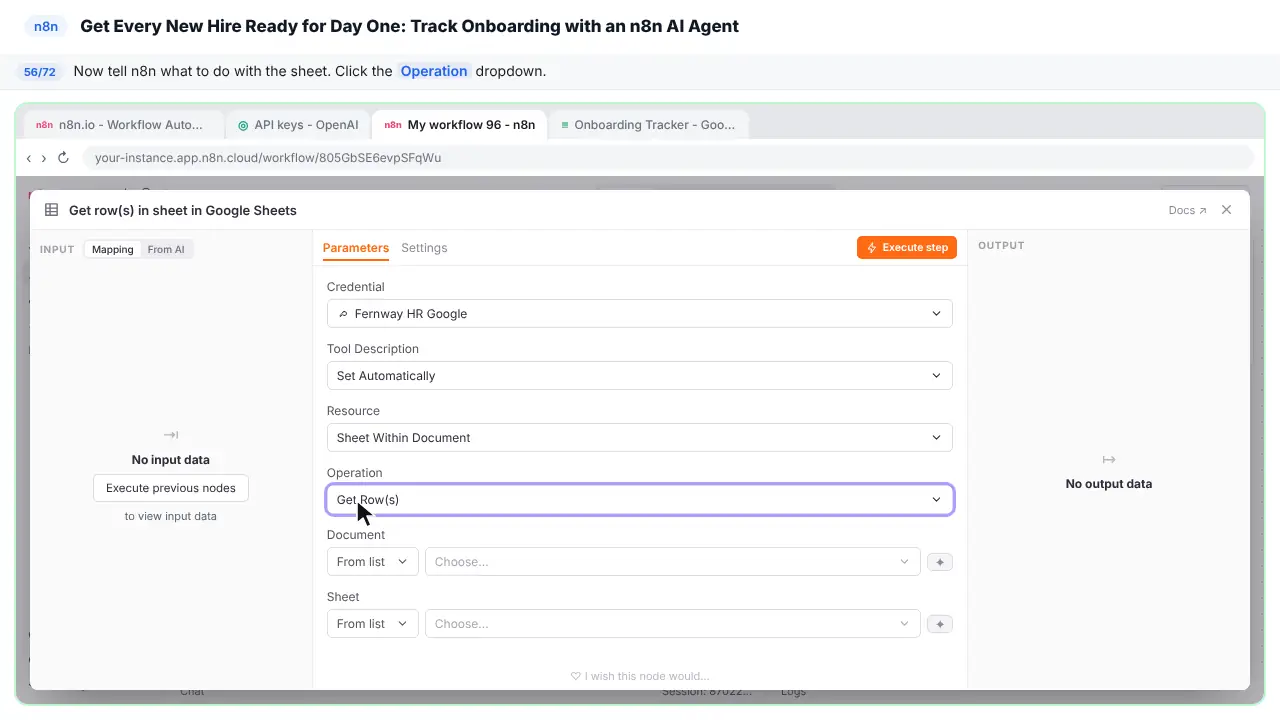The width and height of the screenshot is (1280, 720).
Task: Select the Settings tab
Action: click(424, 248)
